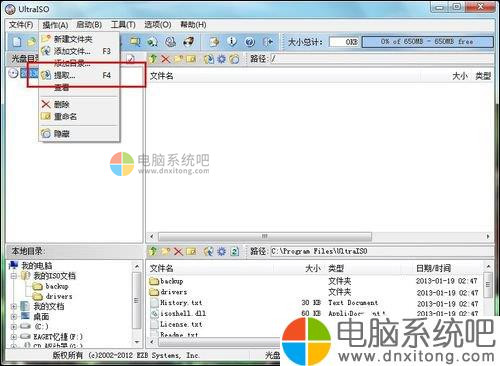The width and height of the screenshot is (500, 366).
Task: Click the refresh icon in the local pane toolbar
Action: [235, 251]
